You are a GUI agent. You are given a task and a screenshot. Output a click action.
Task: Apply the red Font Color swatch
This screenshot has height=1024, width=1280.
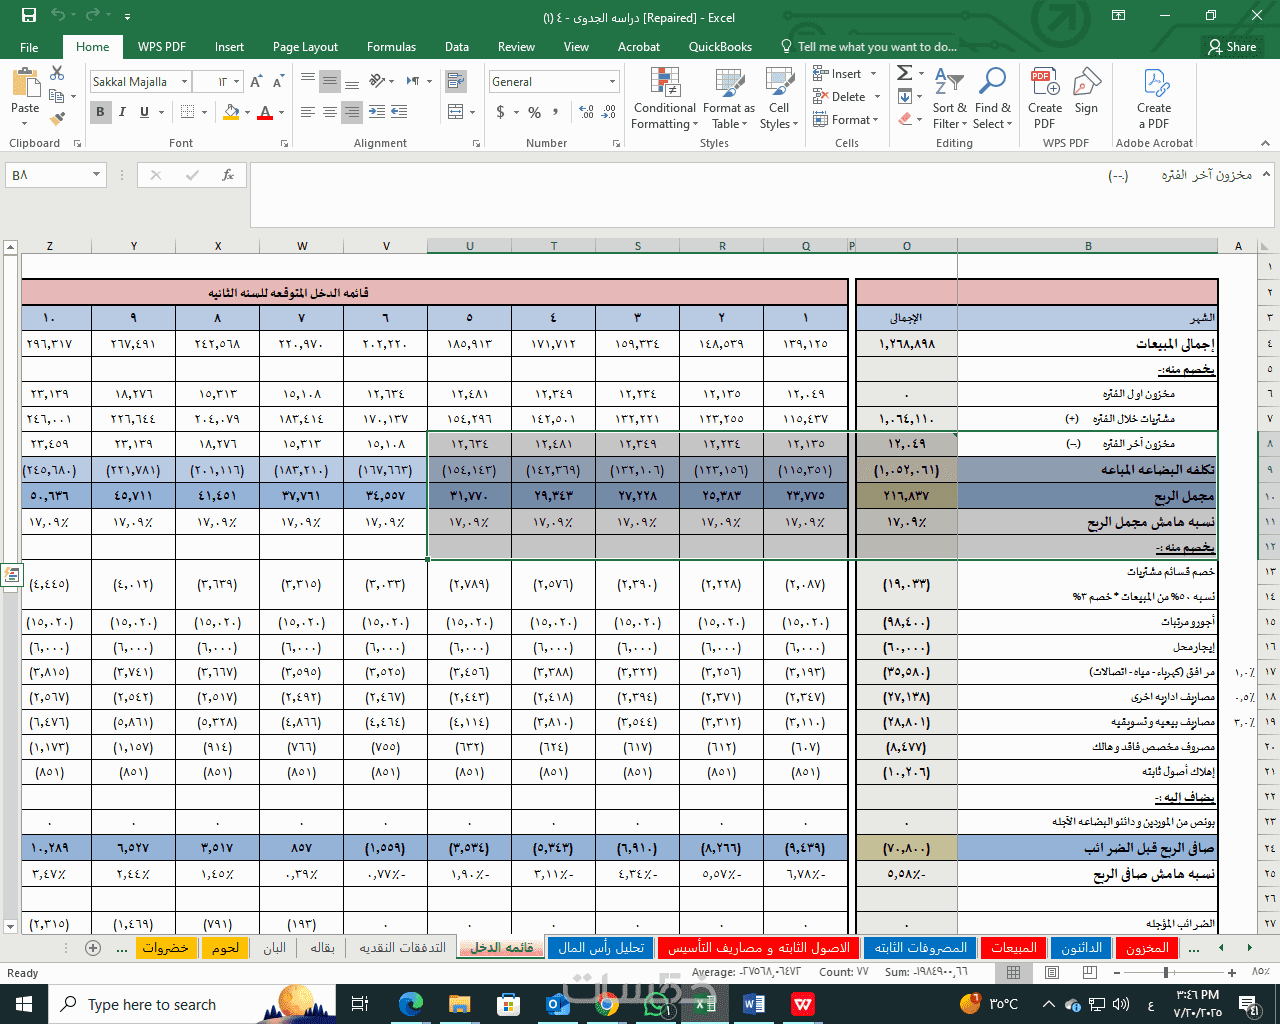click(265, 112)
